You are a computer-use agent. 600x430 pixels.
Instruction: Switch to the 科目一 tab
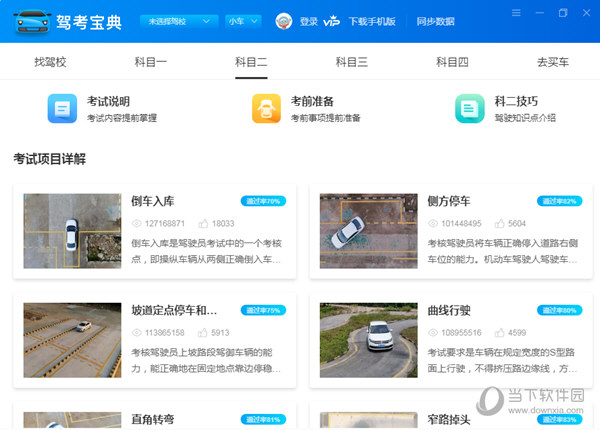(151, 62)
